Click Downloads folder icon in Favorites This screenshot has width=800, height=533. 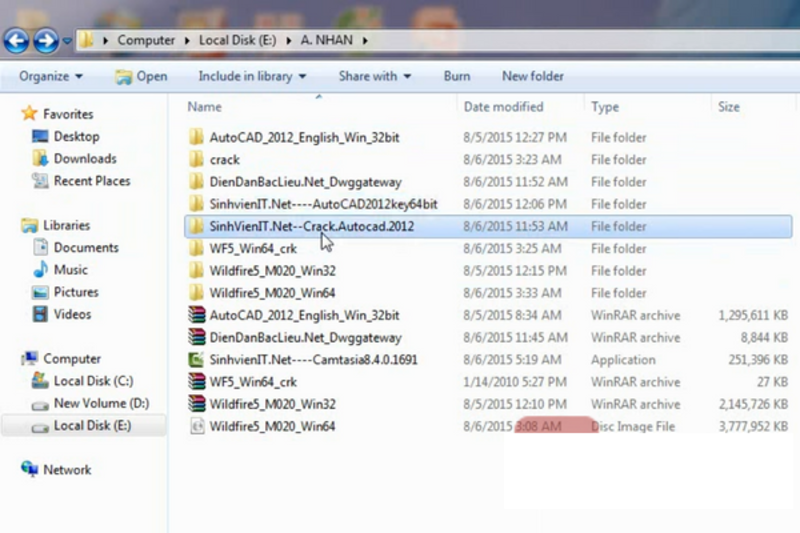[x=40, y=158]
